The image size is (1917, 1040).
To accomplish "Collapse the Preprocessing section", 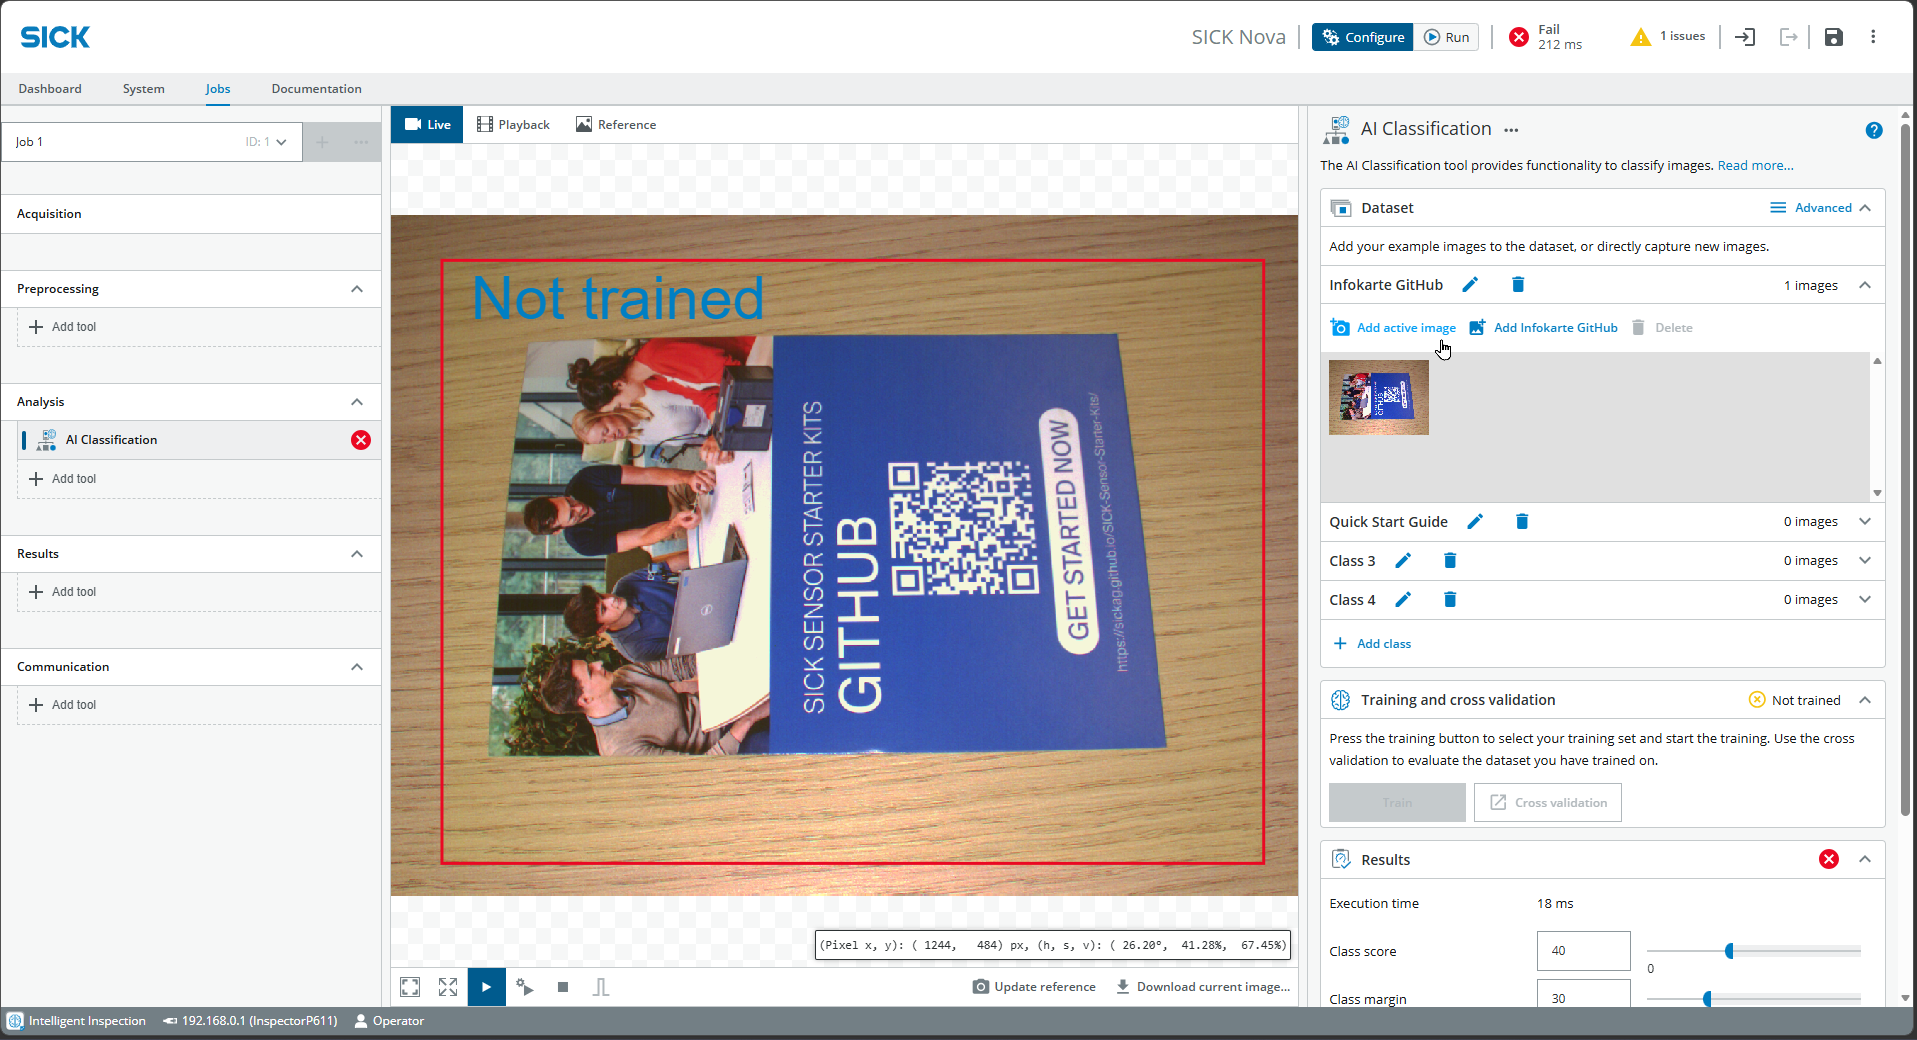I will [x=357, y=289].
